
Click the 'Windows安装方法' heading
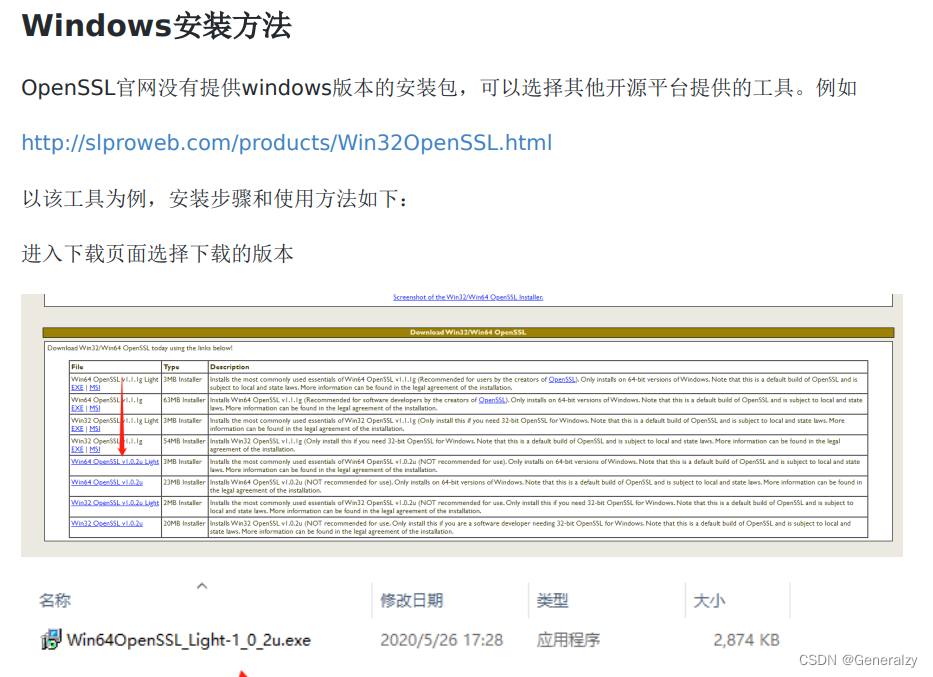156,26
